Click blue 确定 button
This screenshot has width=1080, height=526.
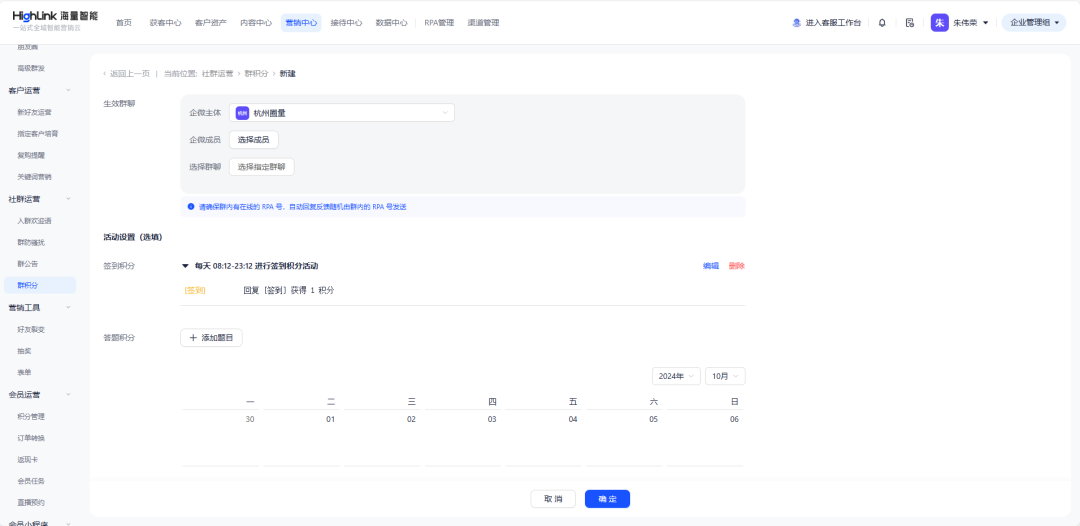coord(608,499)
